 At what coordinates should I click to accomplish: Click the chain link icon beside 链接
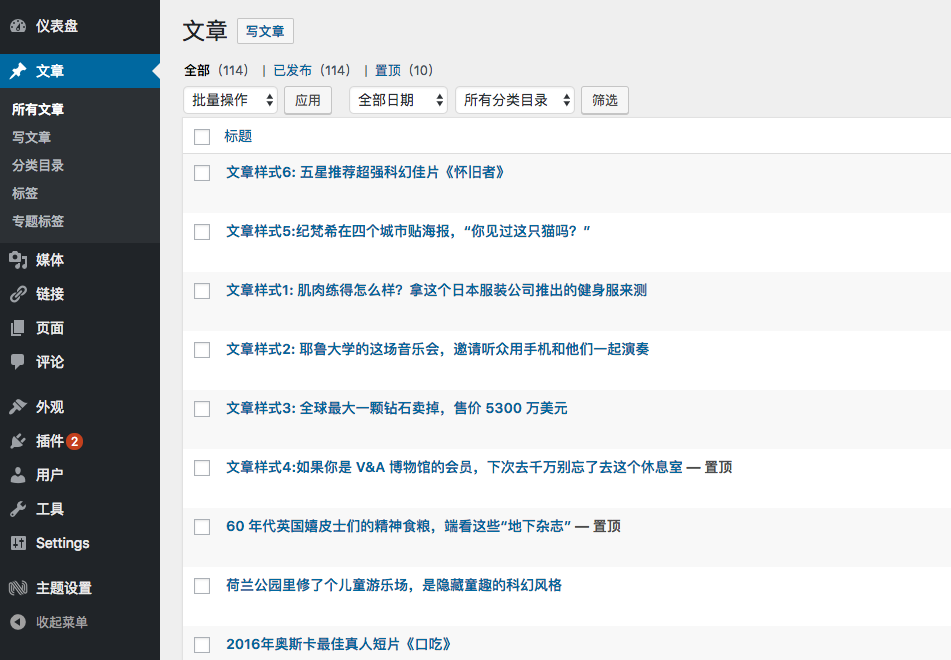point(18,294)
